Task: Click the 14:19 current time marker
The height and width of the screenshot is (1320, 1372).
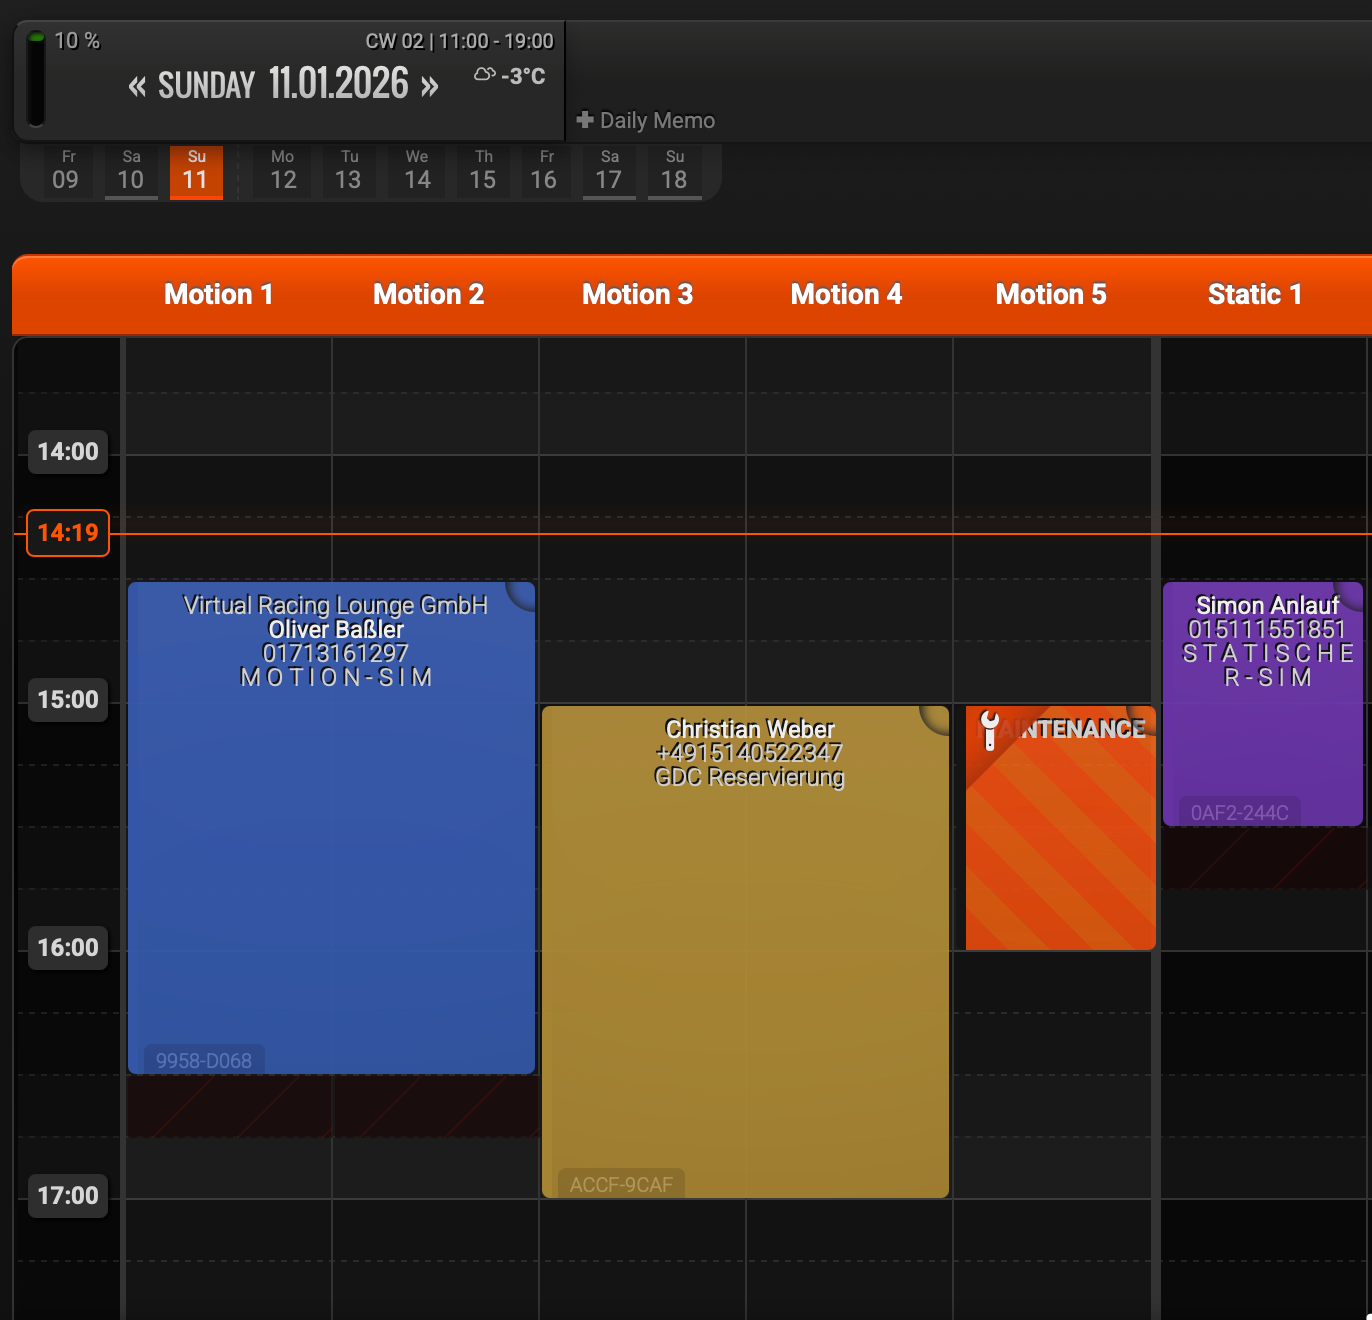Action: click(x=68, y=533)
